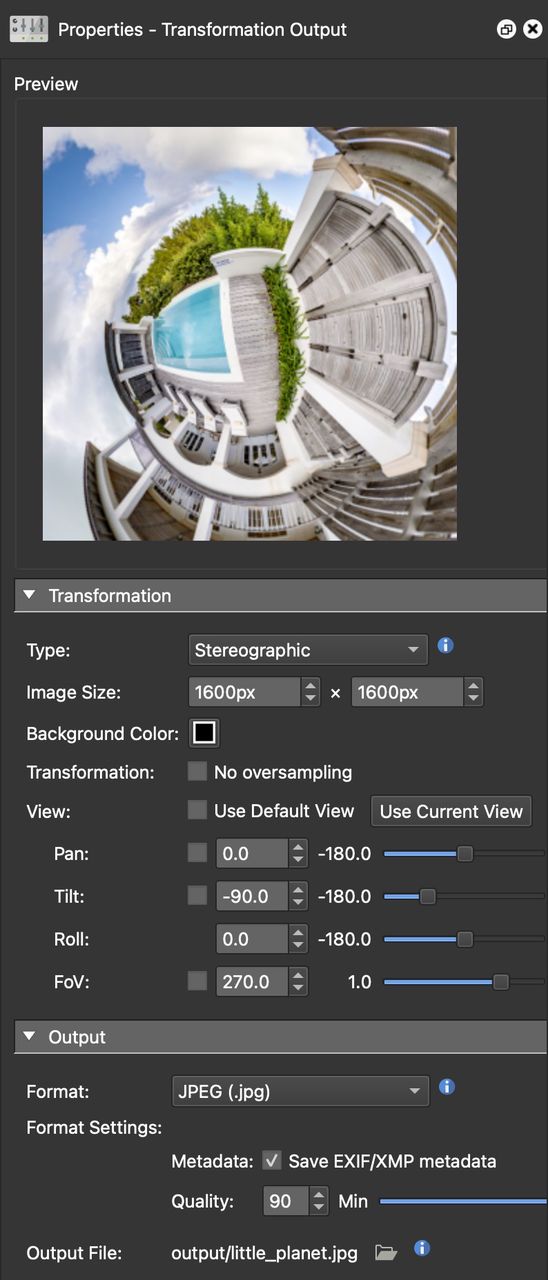Viewport: 548px width, 1280px height.
Task: Click the FoV value field 270.0
Action: (252, 982)
